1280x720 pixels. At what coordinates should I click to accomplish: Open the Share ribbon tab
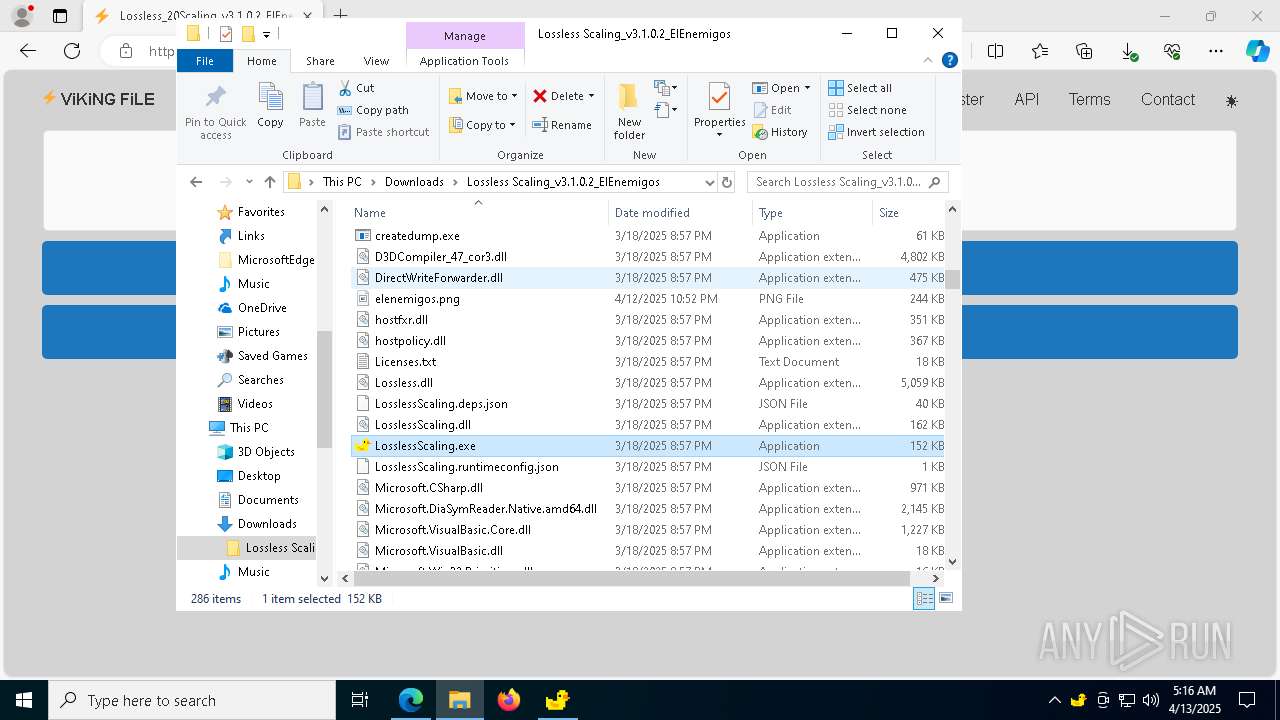[x=320, y=61]
